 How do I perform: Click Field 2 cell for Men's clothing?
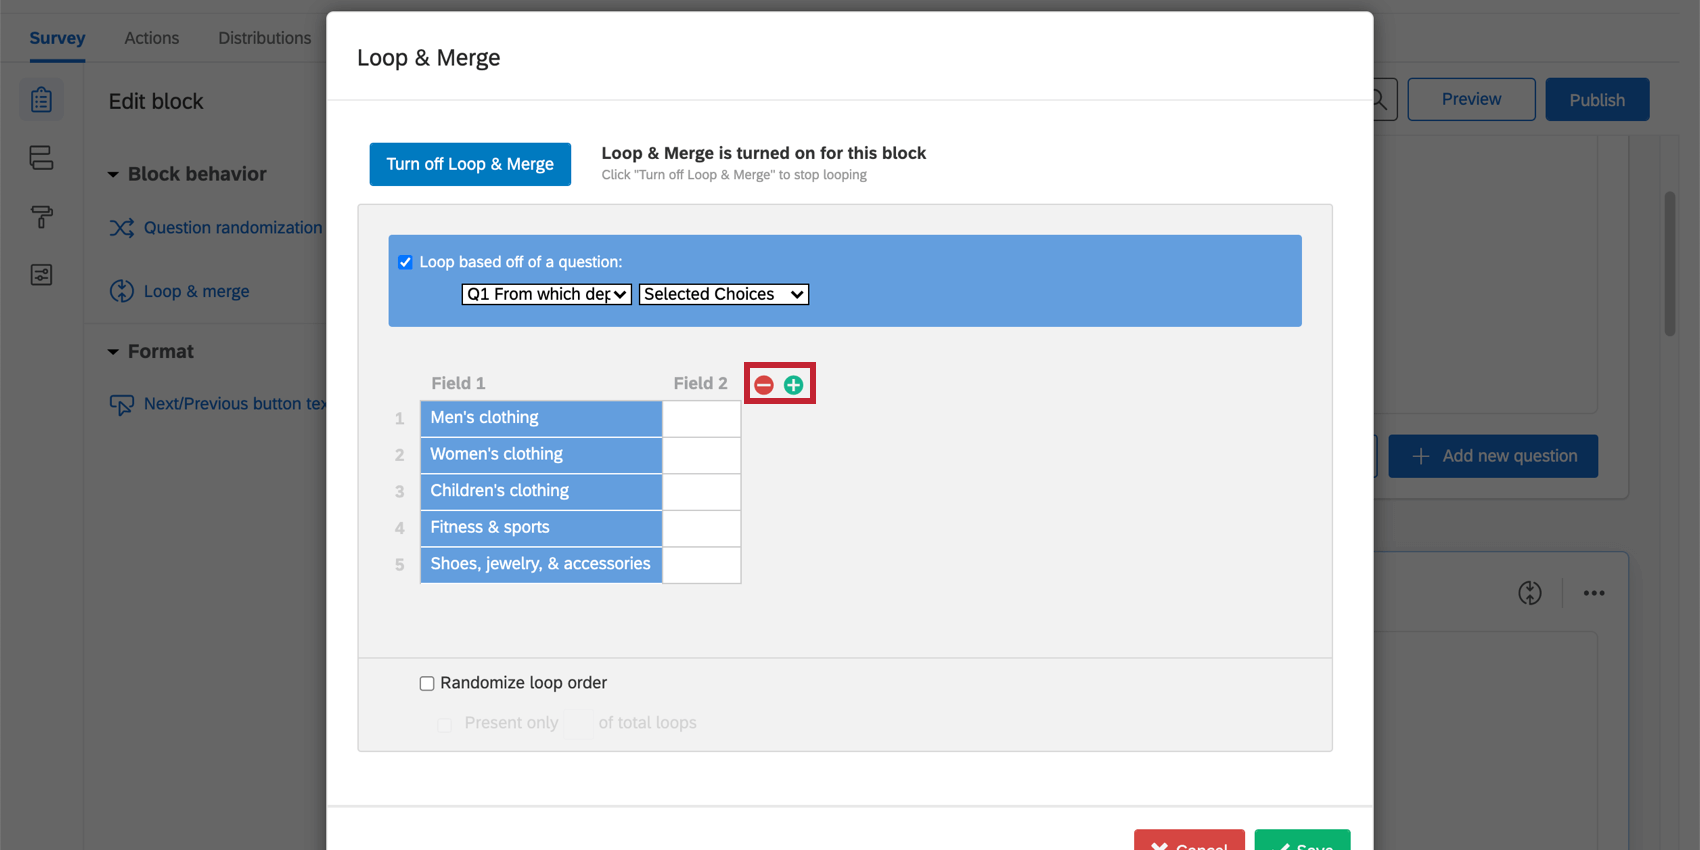pos(701,418)
